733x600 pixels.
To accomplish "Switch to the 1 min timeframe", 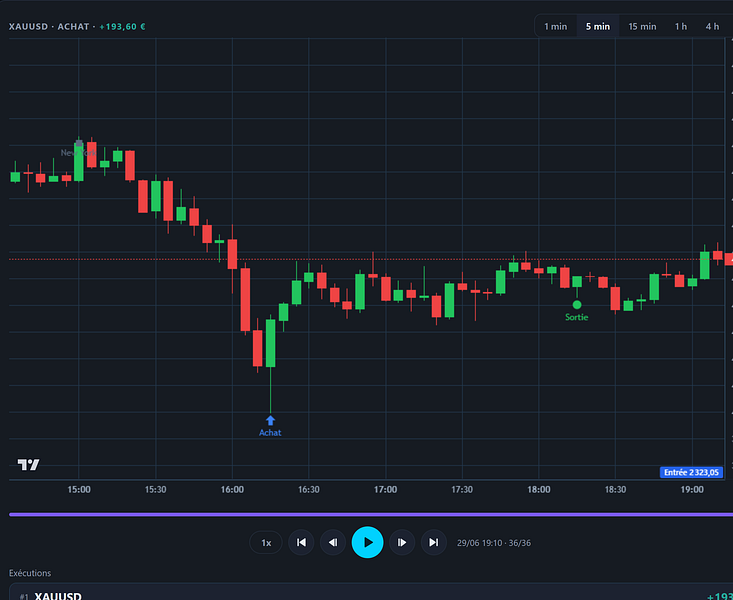I will (555, 27).
